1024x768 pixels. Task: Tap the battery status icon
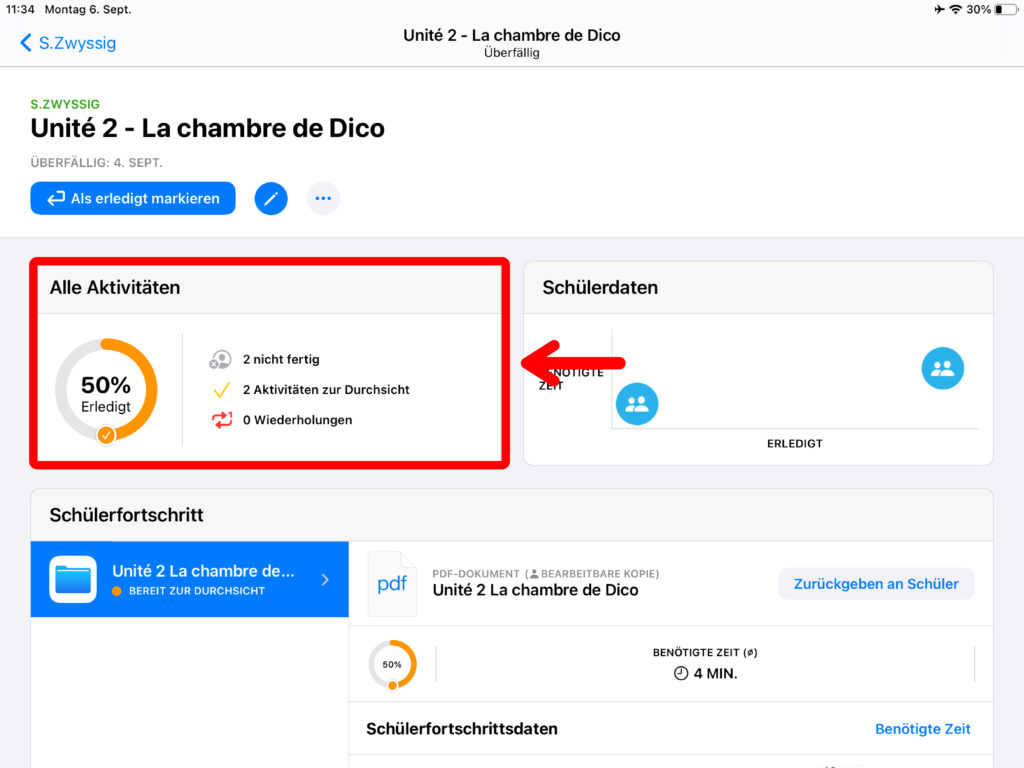(x=1005, y=9)
